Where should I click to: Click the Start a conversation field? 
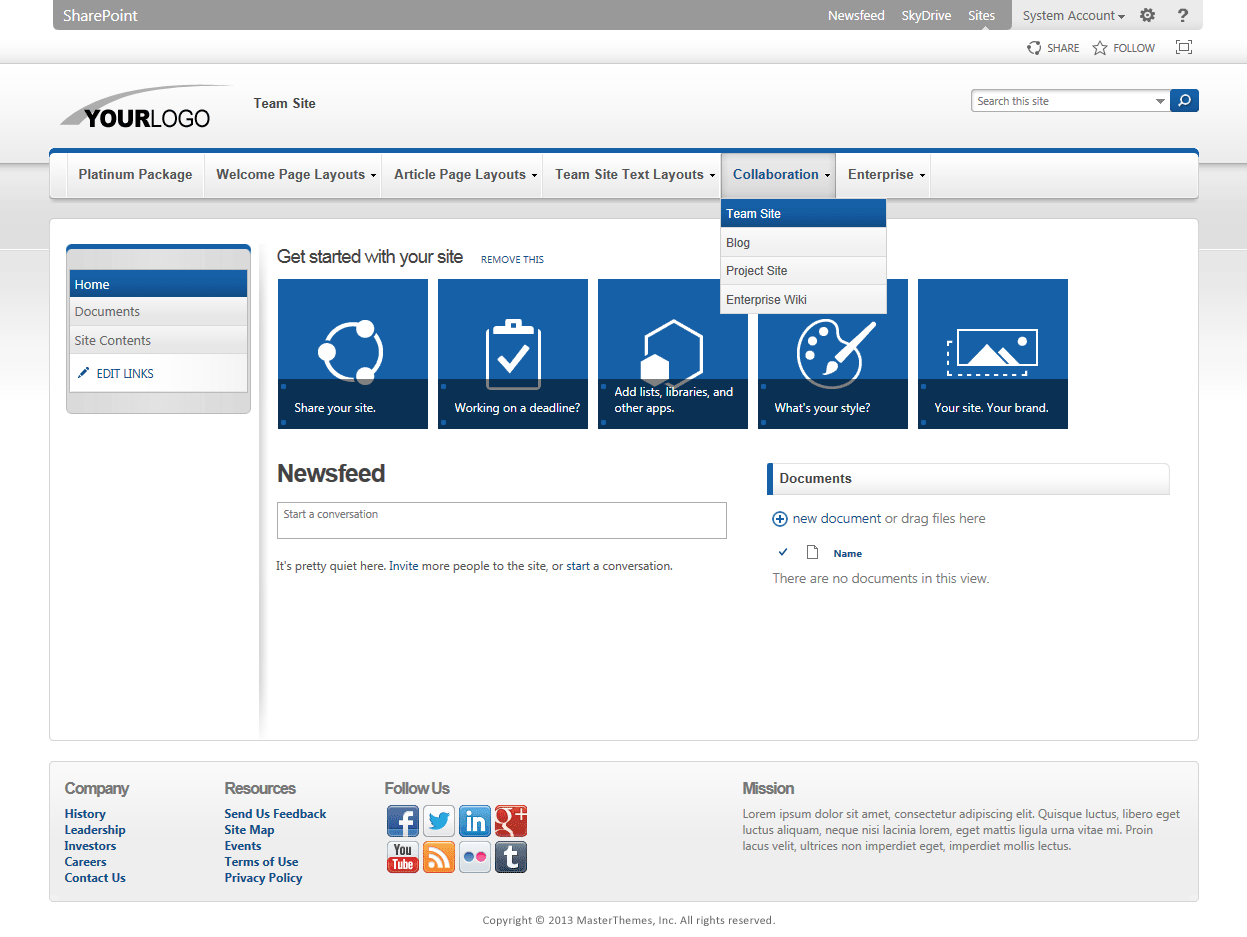pyautogui.click(x=501, y=520)
